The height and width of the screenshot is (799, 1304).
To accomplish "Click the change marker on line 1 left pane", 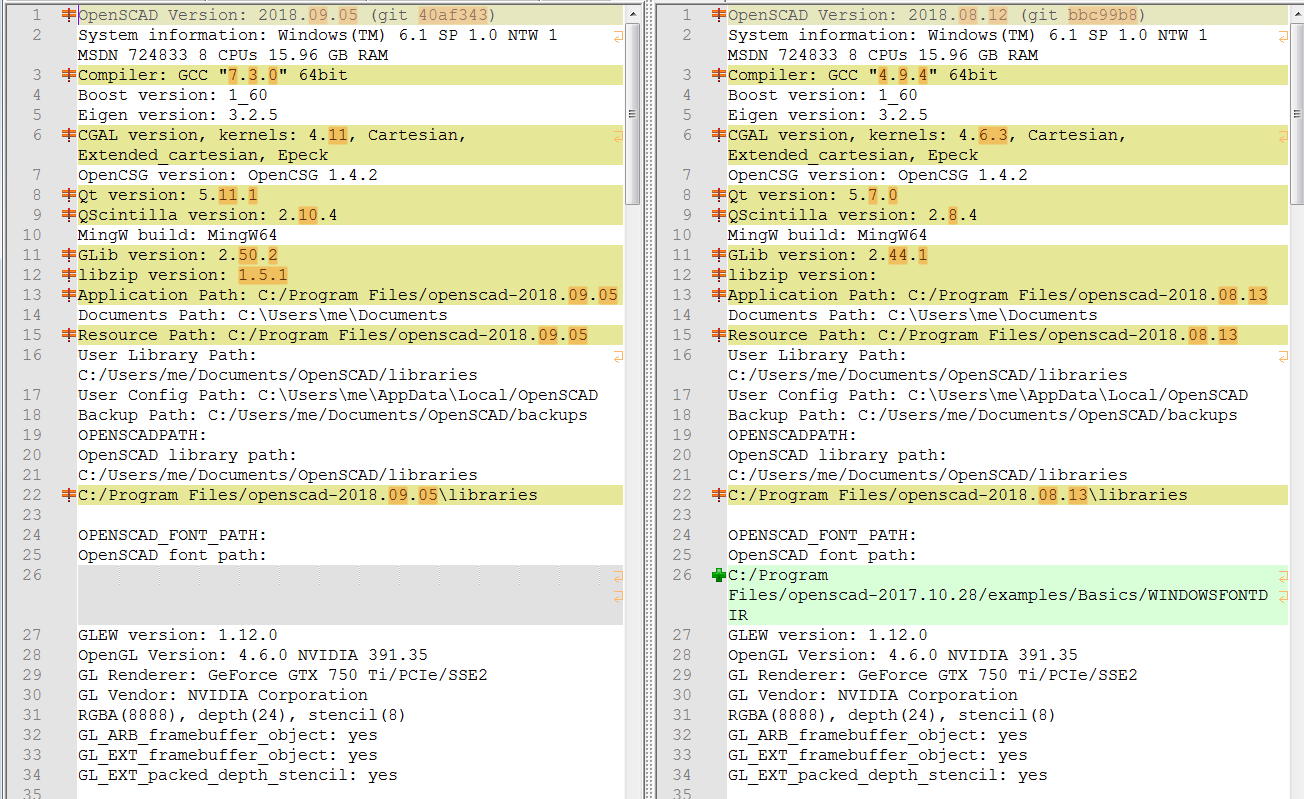I will pyautogui.click(x=70, y=14).
